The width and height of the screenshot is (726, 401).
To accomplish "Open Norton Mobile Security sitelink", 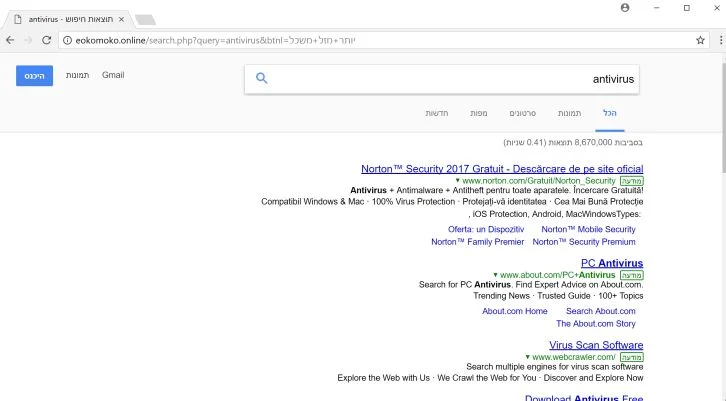I will pos(588,229).
